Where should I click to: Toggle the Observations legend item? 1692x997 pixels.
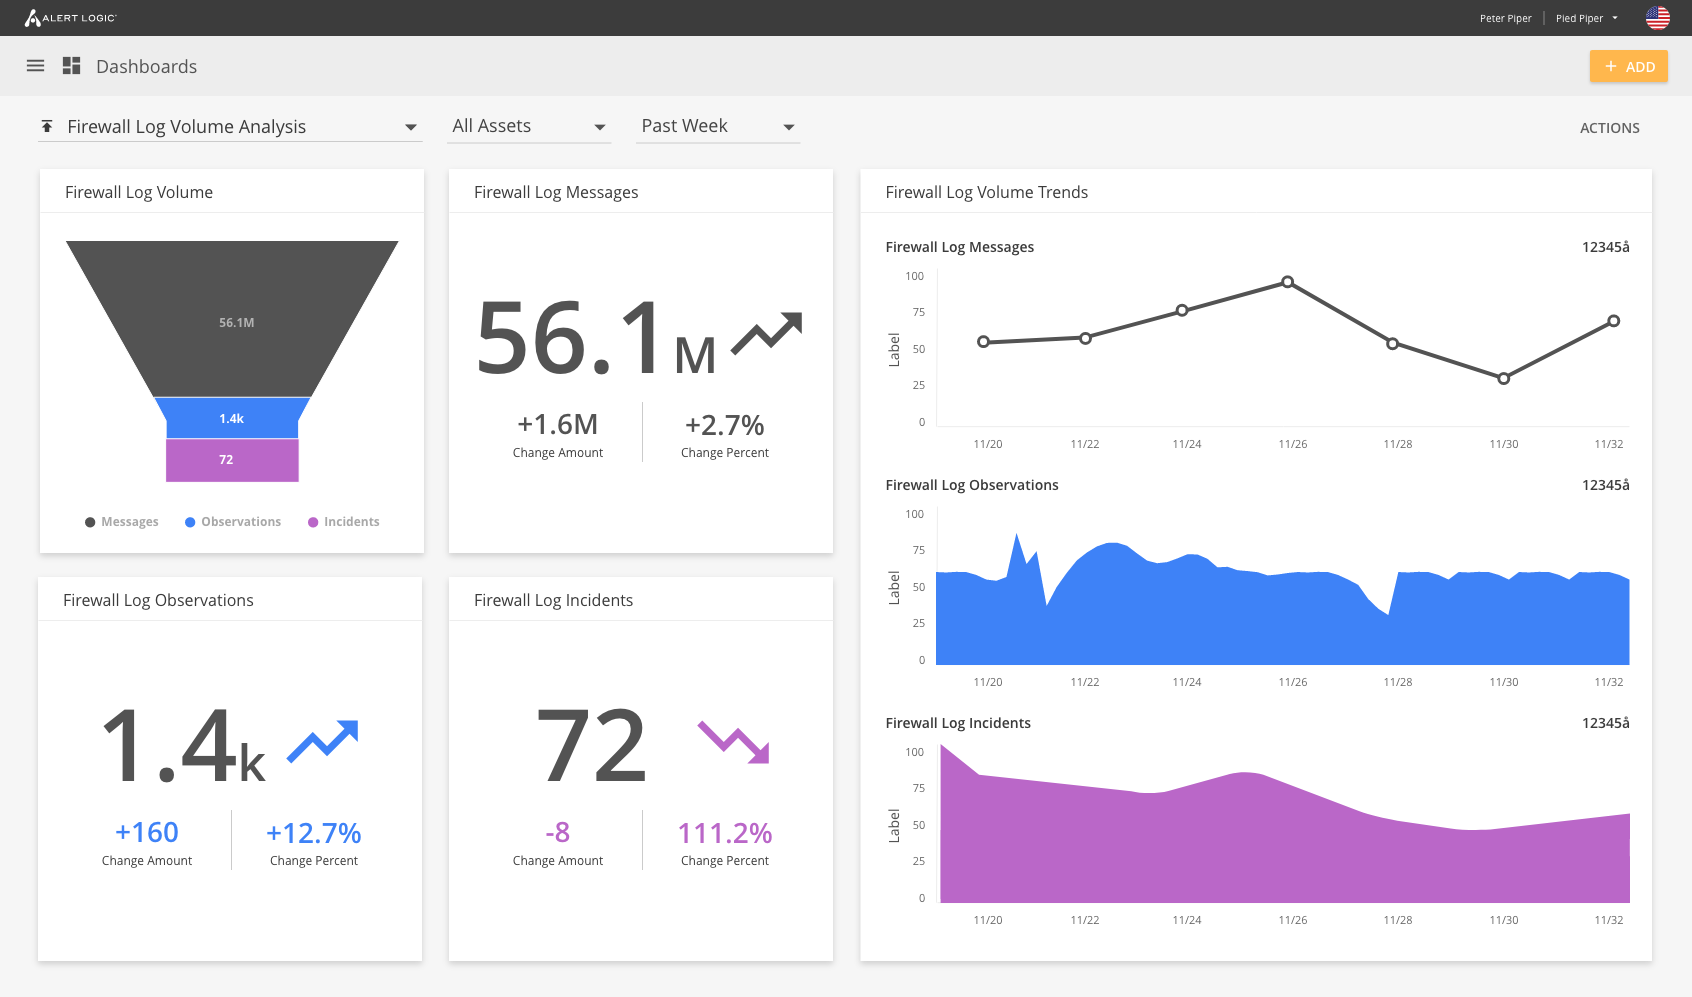click(233, 522)
